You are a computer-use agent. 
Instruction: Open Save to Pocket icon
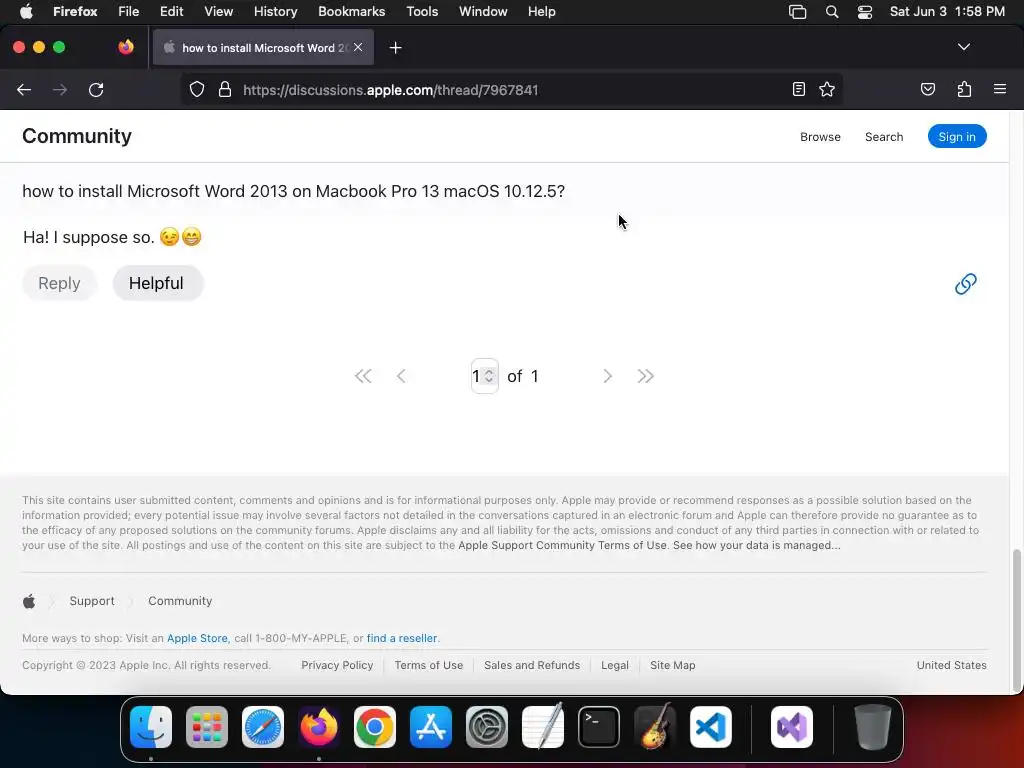(x=927, y=89)
